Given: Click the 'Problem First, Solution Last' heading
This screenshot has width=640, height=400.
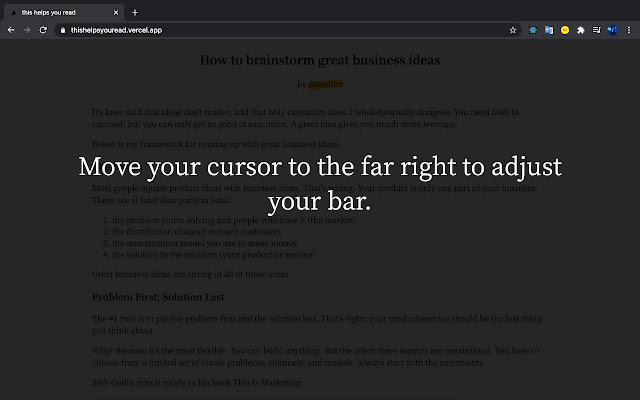Looking at the screenshot, I should click(158, 297).
